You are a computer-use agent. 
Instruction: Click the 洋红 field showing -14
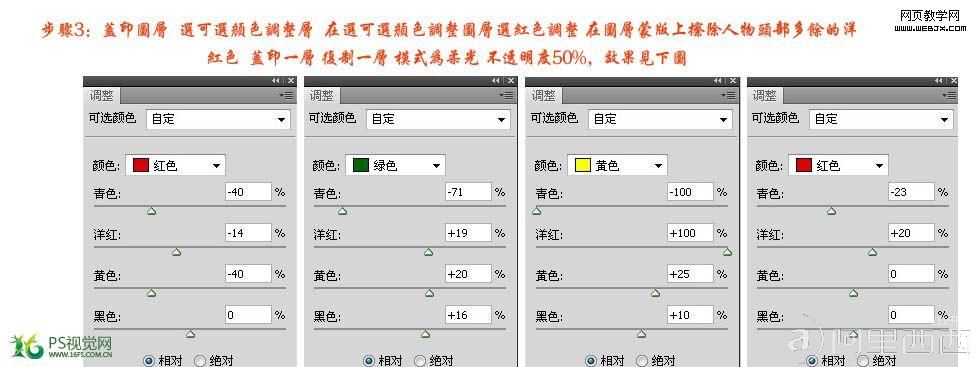(x=248, y=233)
